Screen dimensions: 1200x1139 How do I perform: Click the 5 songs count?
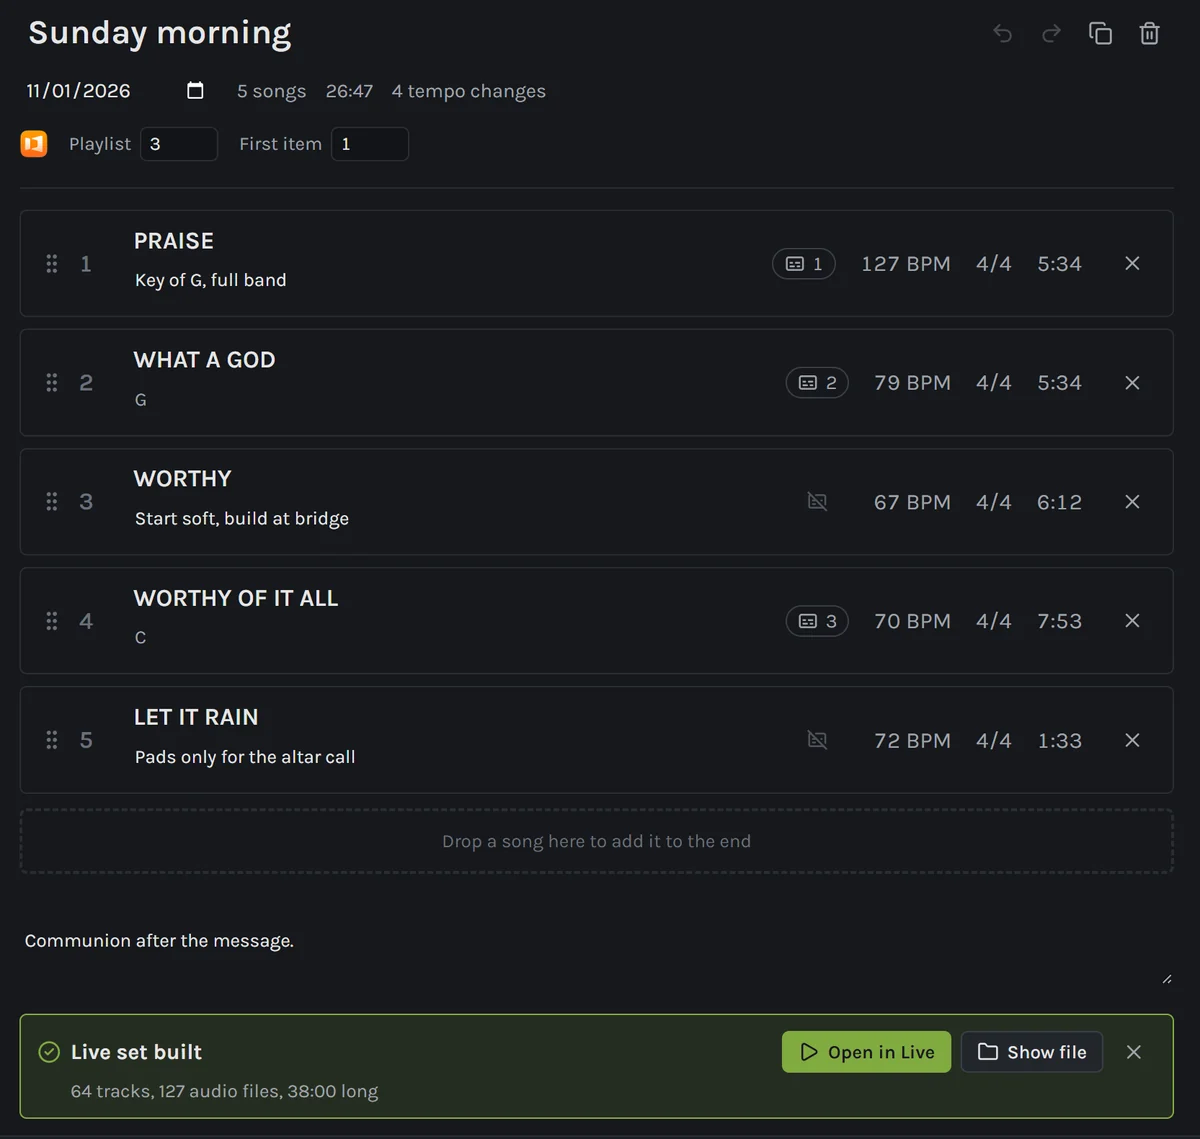[x=272, y=91]
